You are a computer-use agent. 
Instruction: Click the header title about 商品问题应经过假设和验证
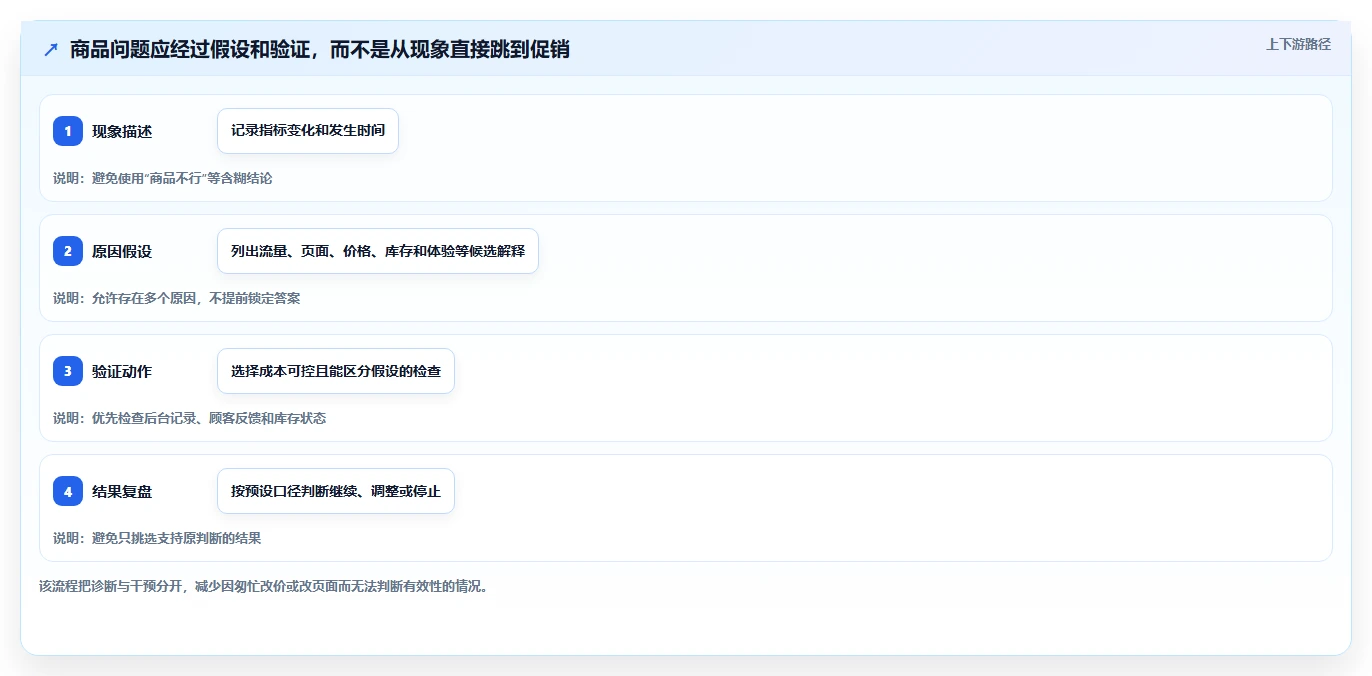(320, 49)
